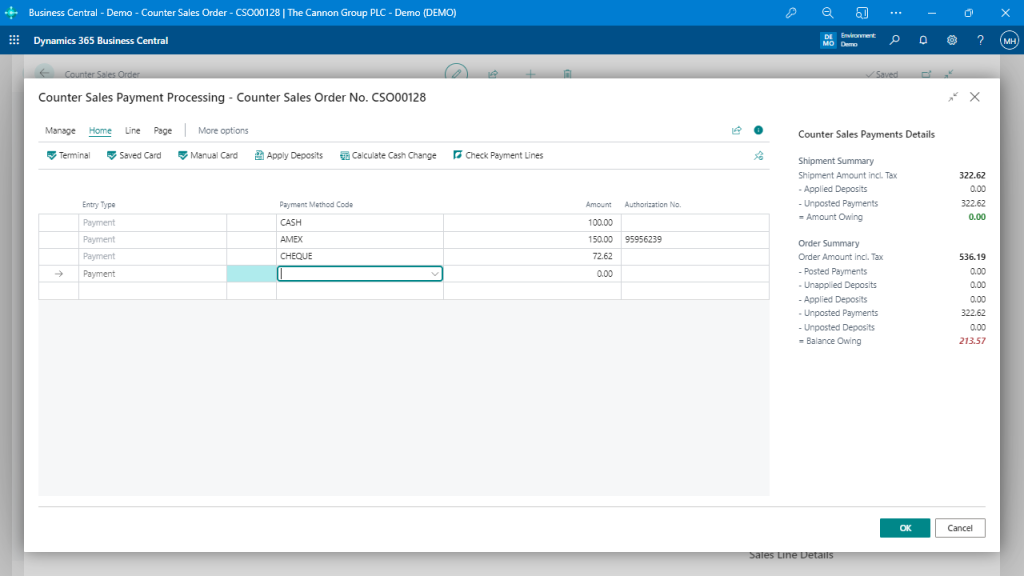This screenshot has height=576, width=1024.
Task: Confirm payments with the OK button
Action: (904, 528)
